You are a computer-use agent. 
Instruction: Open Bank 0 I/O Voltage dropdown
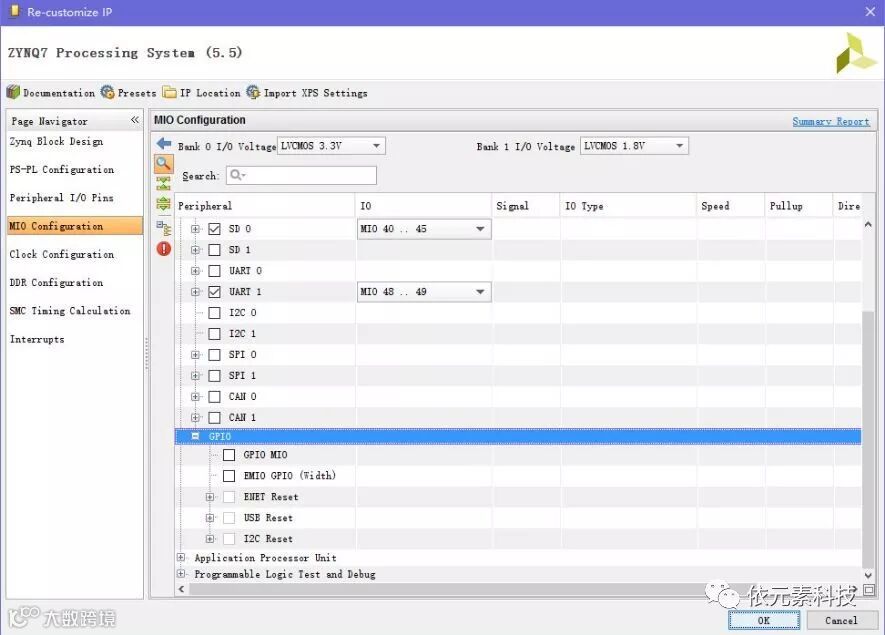pos(331,146)
